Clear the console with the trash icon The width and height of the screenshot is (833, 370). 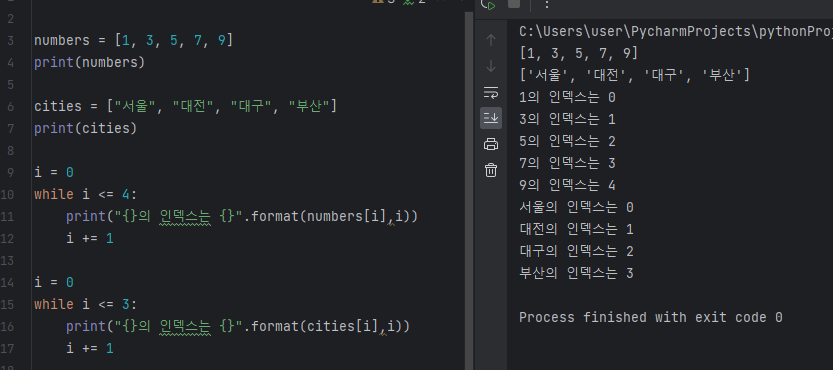(x=491, y=170)
